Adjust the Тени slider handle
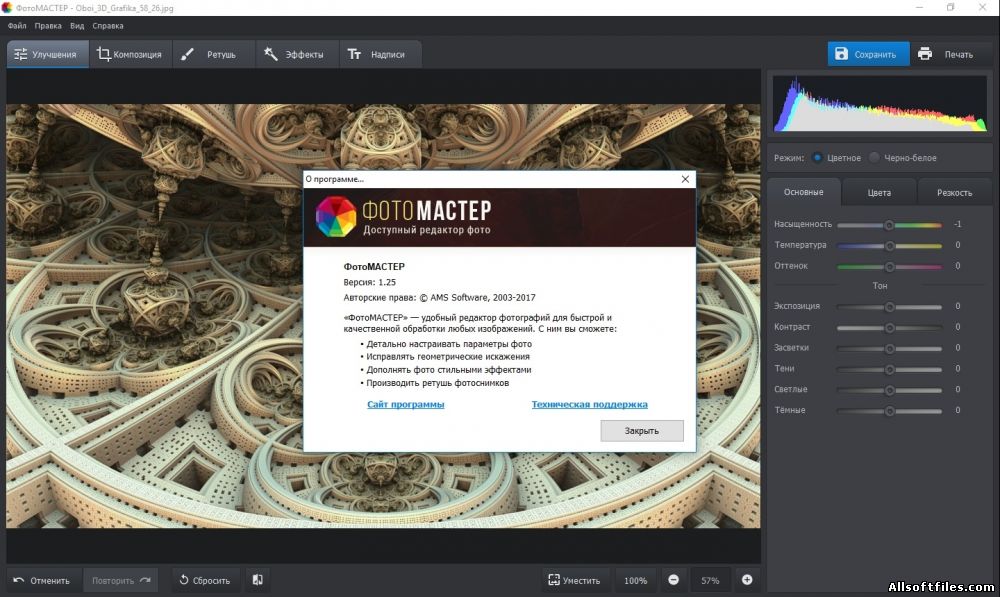The width and height of the screenshot is (1000, 597). click(x=890, y=369)
